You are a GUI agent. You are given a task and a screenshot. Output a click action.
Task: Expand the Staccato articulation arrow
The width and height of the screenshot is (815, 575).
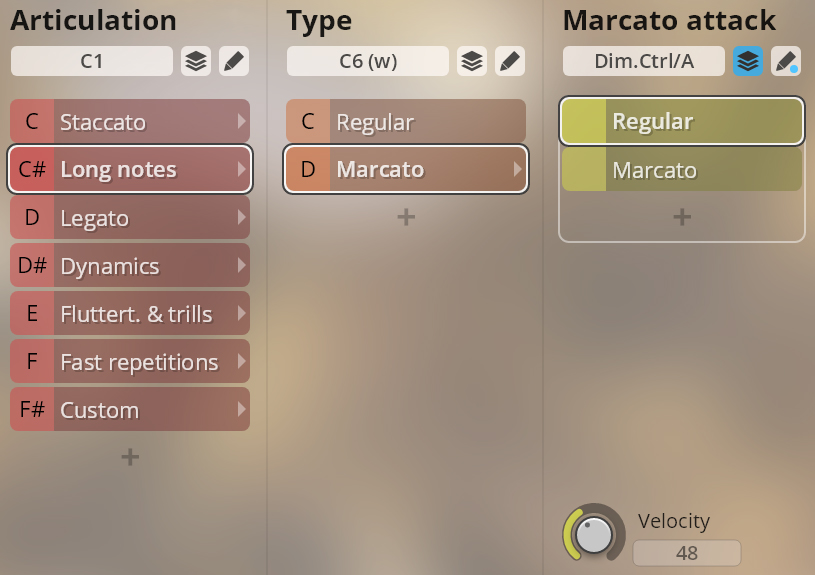241,122
